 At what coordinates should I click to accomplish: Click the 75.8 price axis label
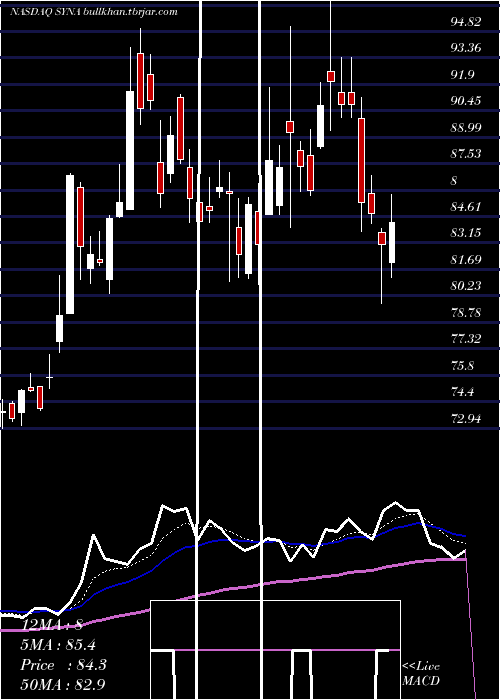(x=463, y=365)
